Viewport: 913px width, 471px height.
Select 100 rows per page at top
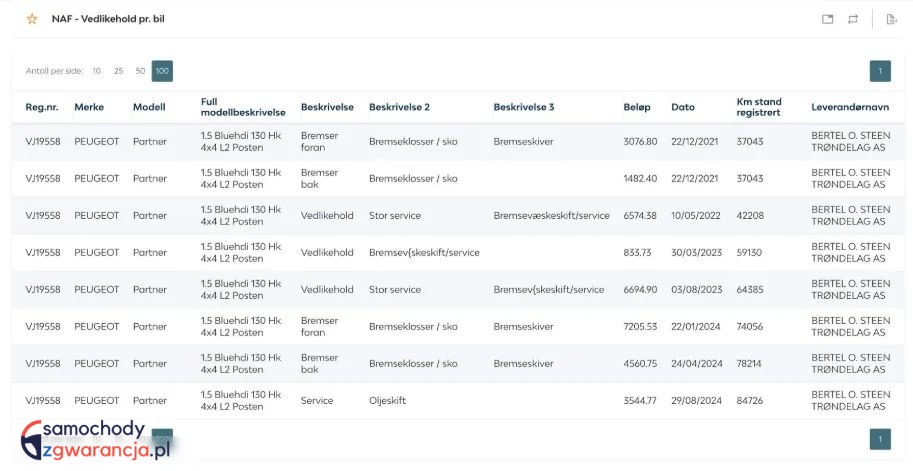pos(162,71)
